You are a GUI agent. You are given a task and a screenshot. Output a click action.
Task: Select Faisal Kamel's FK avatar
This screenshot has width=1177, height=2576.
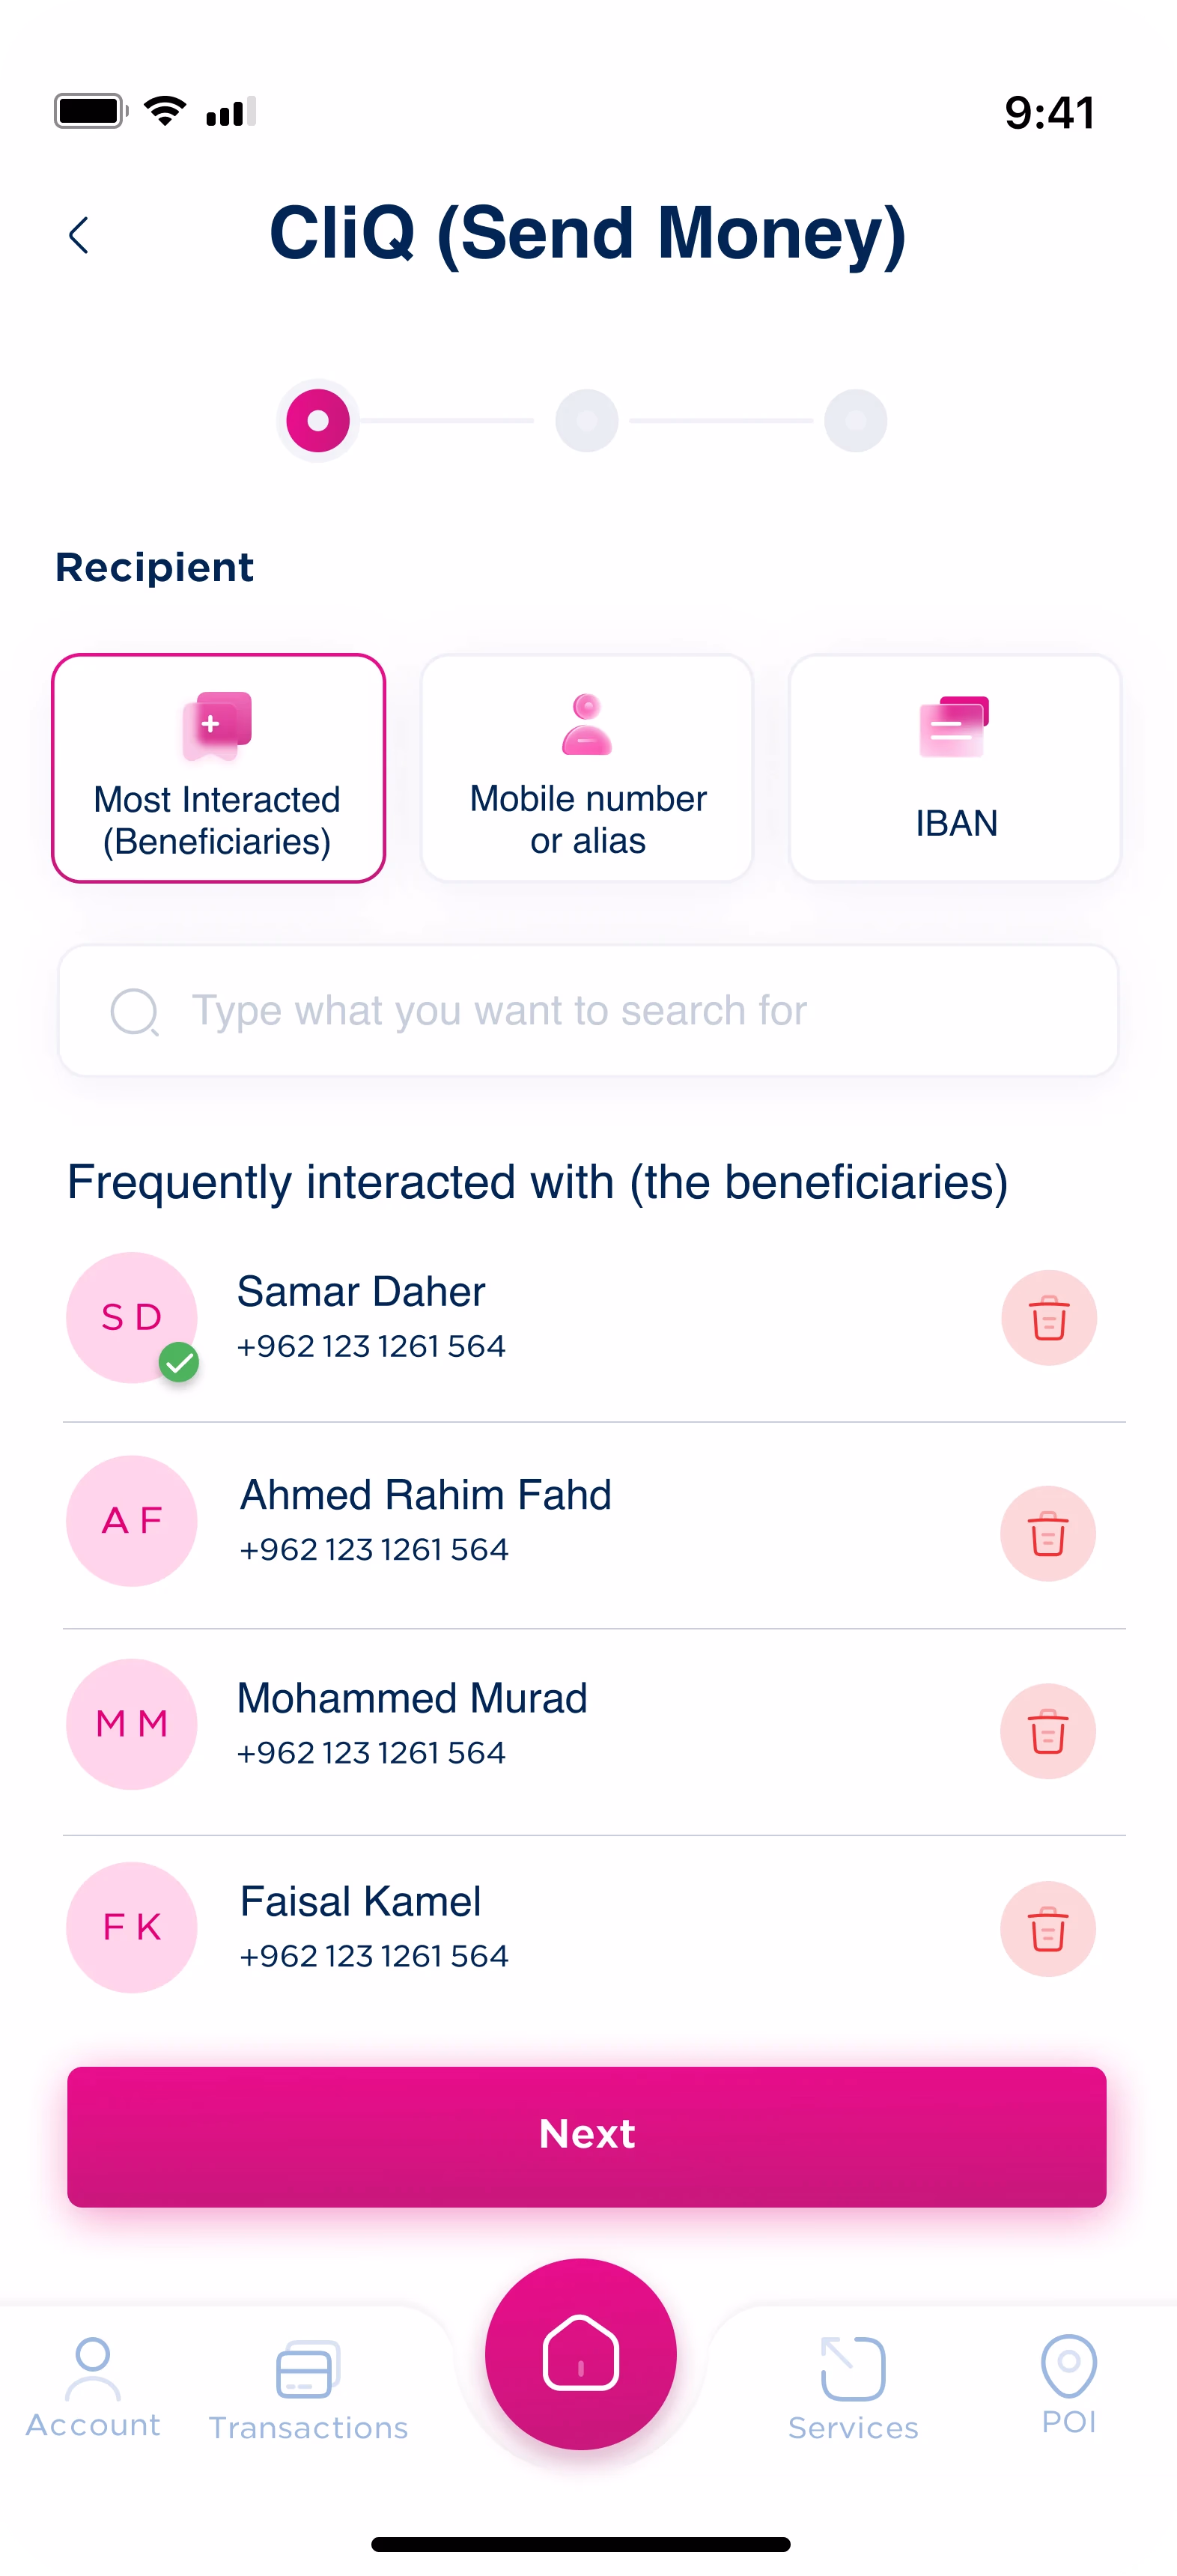(x=132, y=1927)
